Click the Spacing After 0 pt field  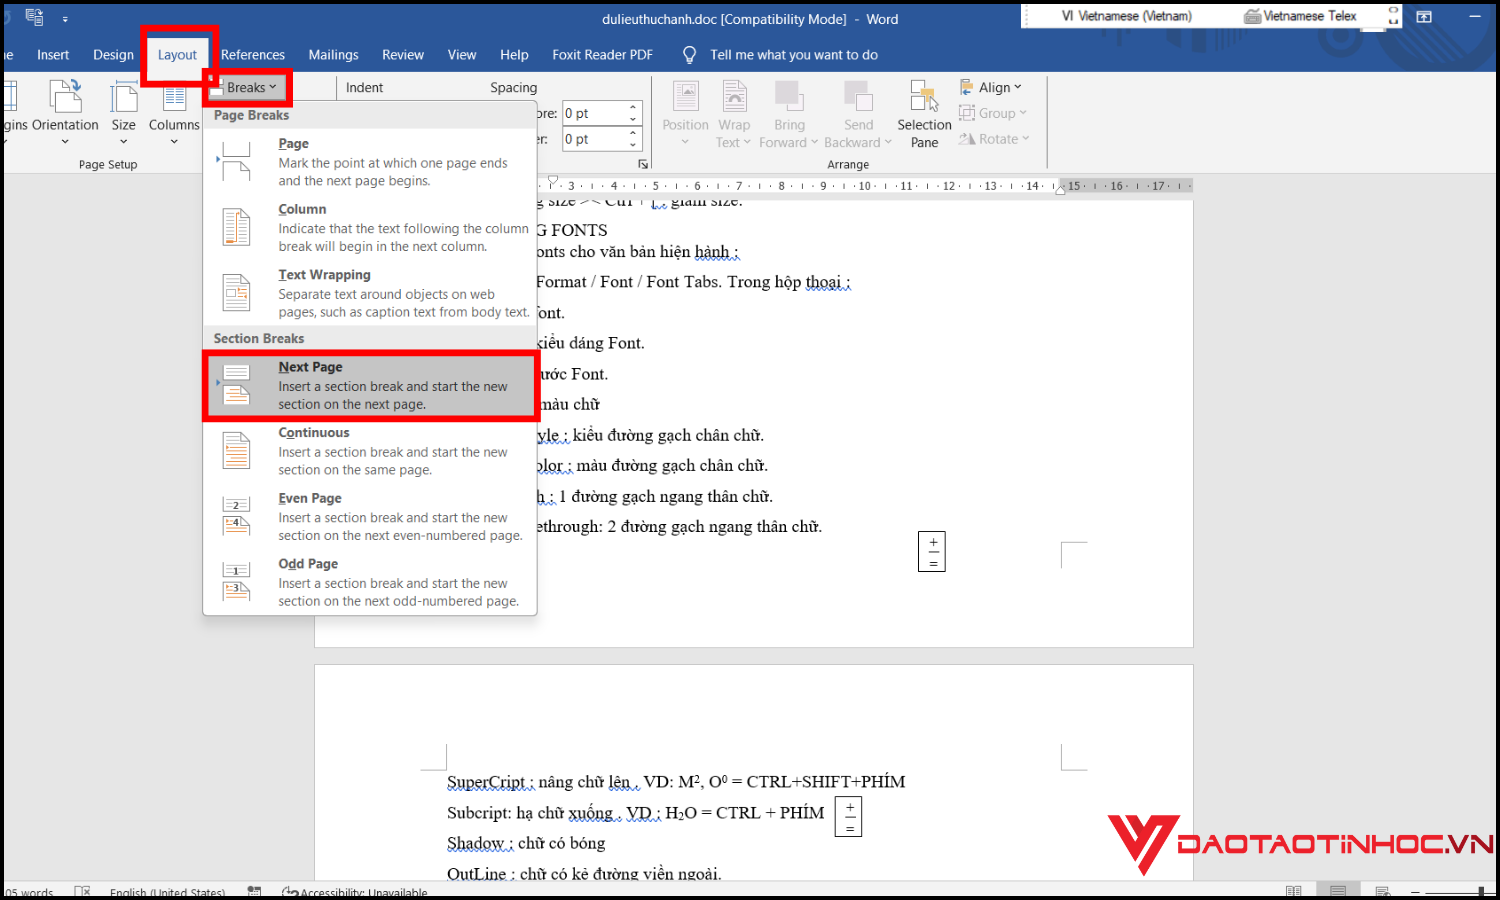tap(595, 139)
